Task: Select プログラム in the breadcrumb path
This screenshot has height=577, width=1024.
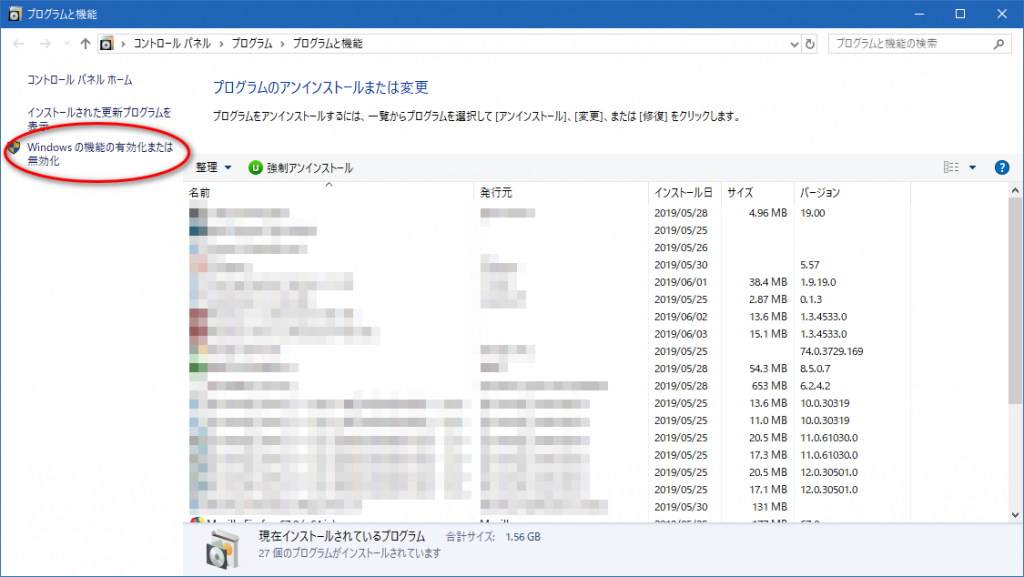Action: 256,44
